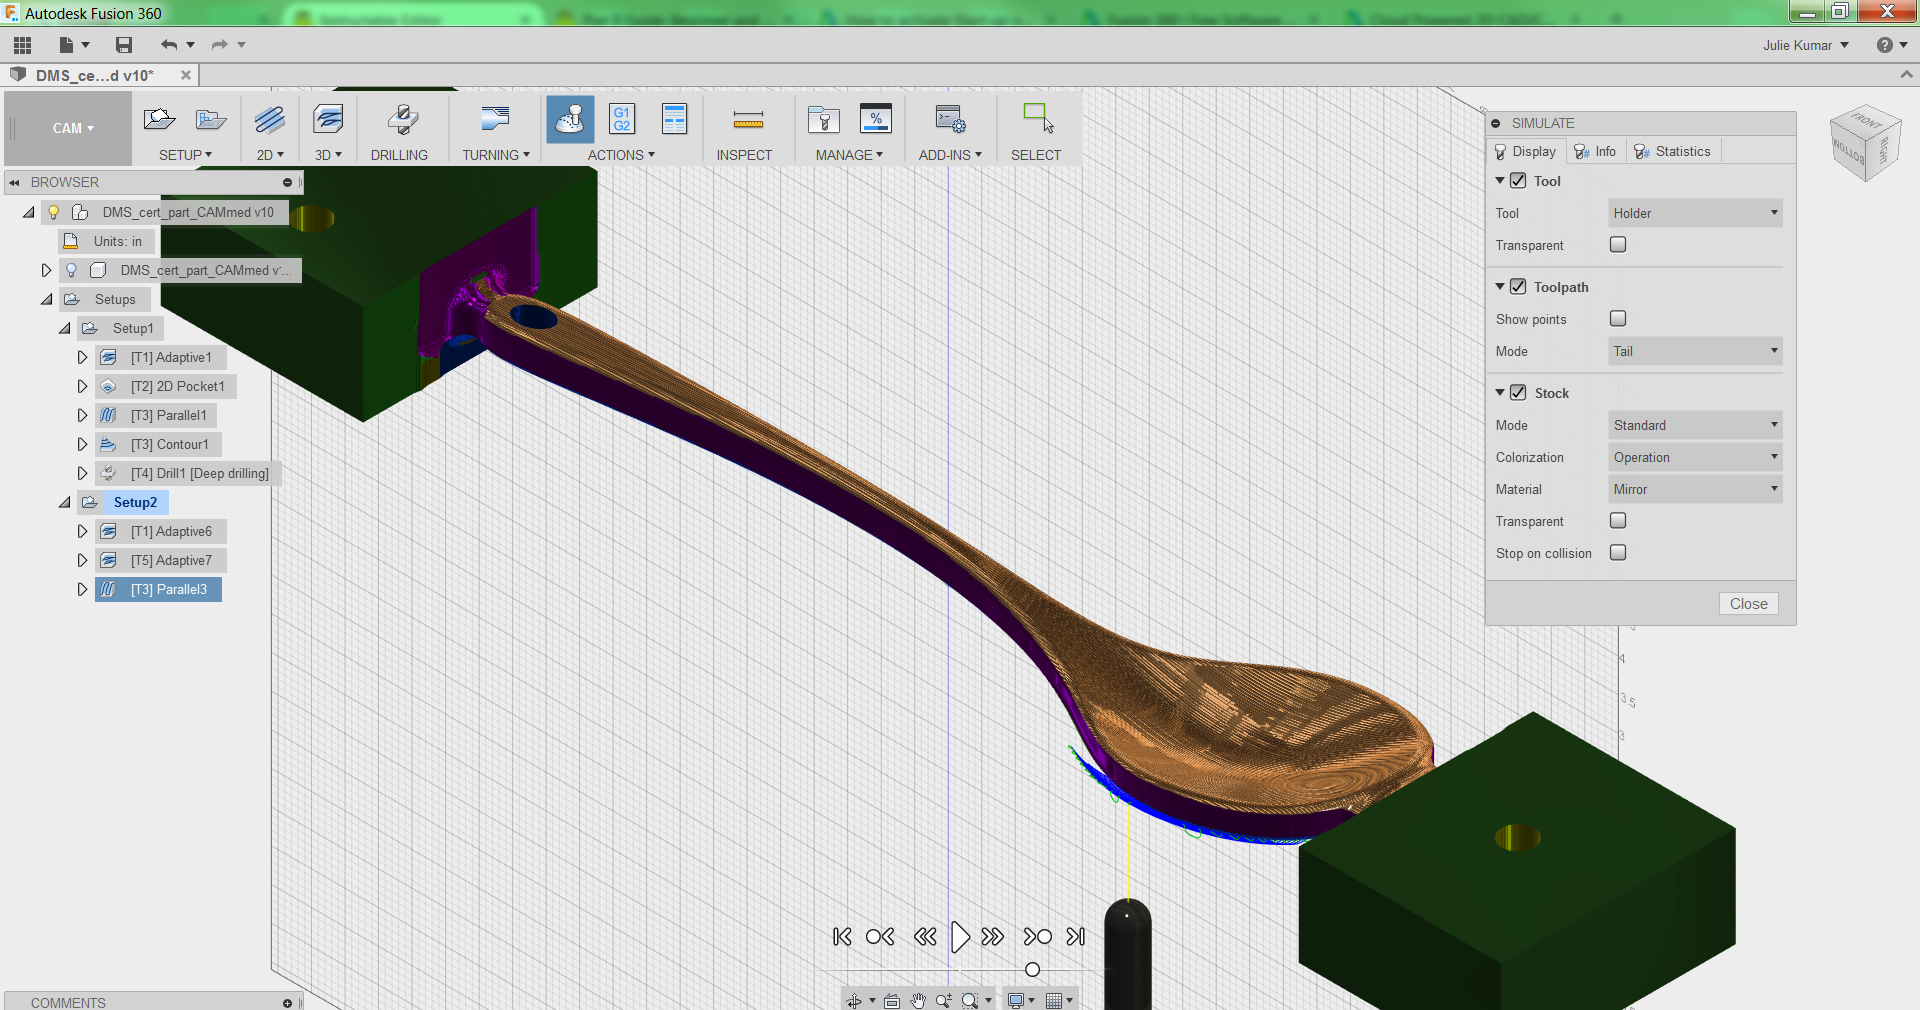Open the Help question mark menu

tap(1892, 45)
